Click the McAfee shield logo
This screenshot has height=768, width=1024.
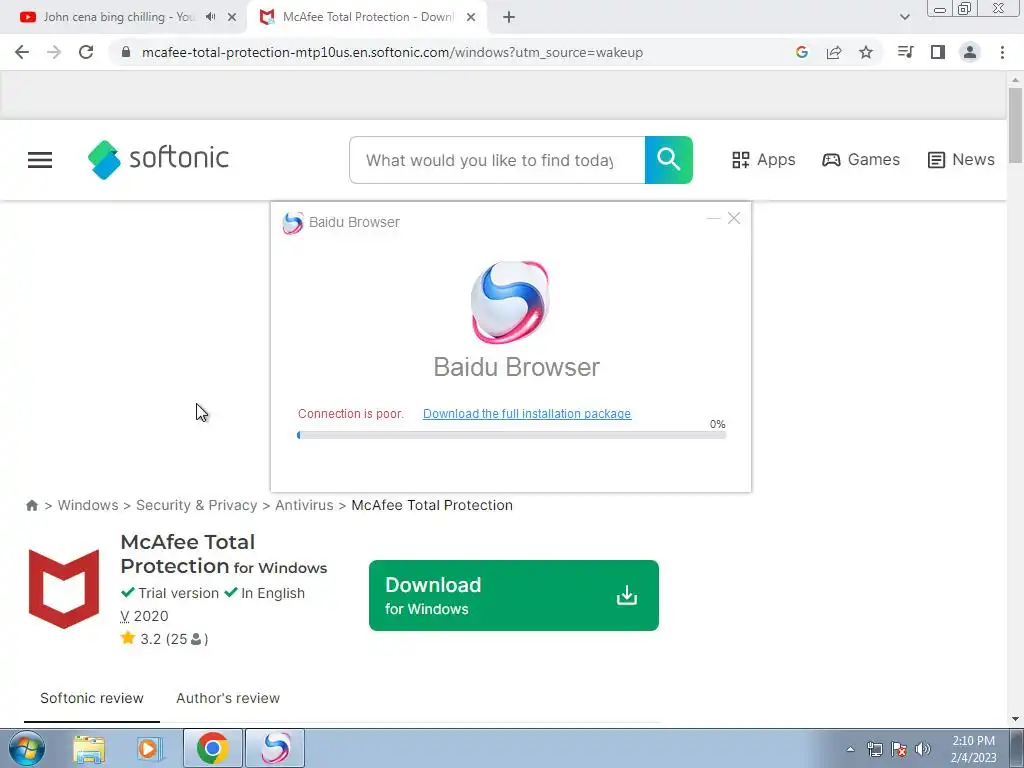(64, 589)
